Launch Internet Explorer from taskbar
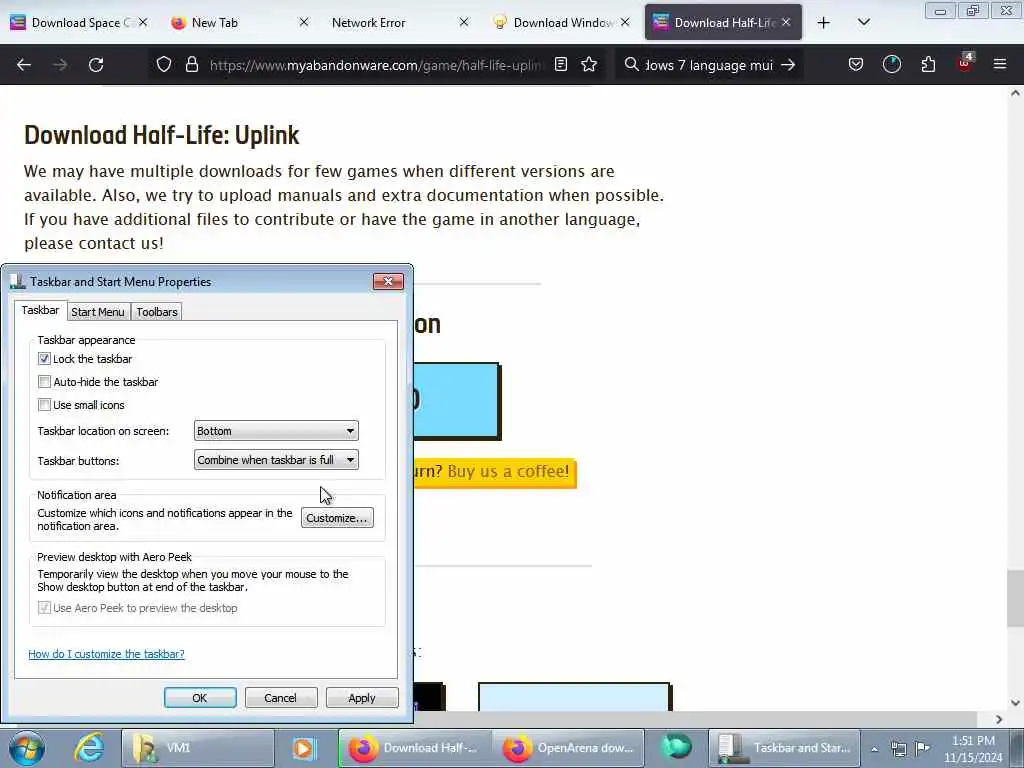 click(89, 748)
